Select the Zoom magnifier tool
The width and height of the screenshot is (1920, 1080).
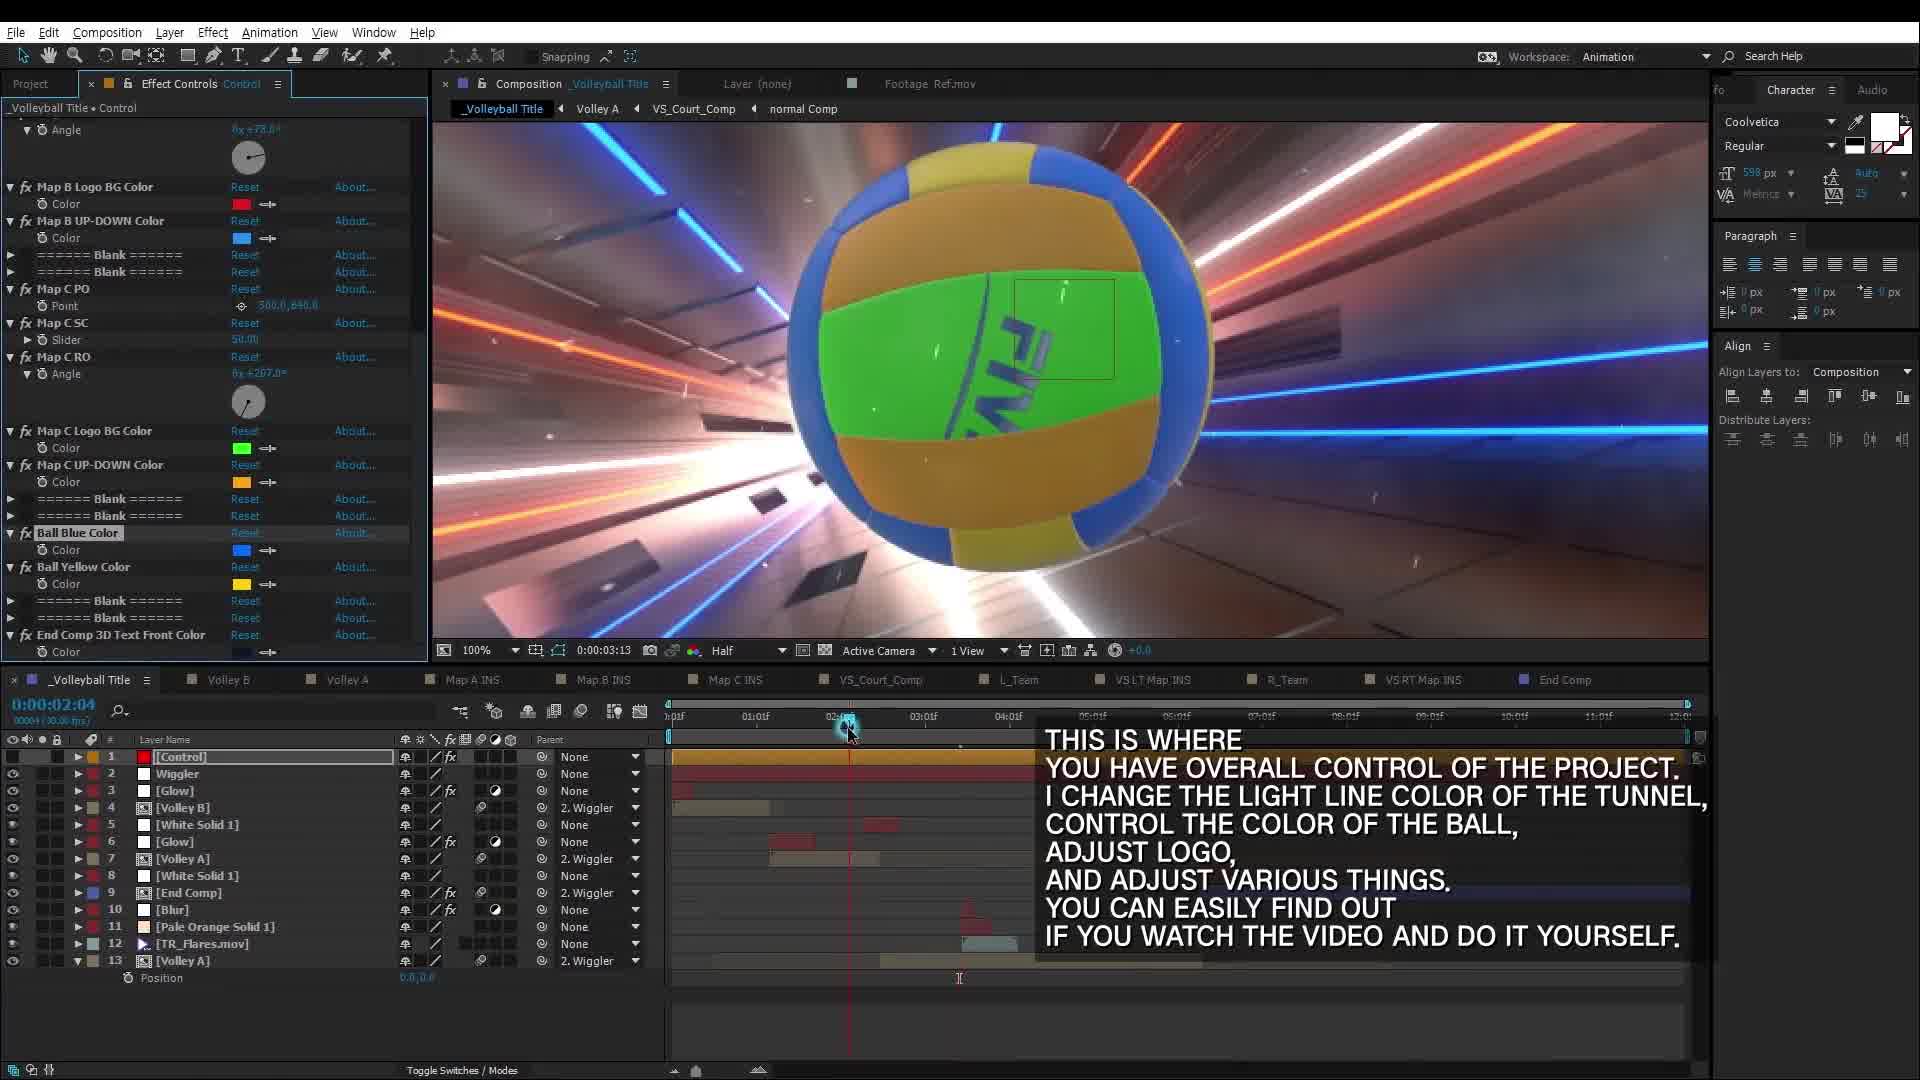click(74, 56)
